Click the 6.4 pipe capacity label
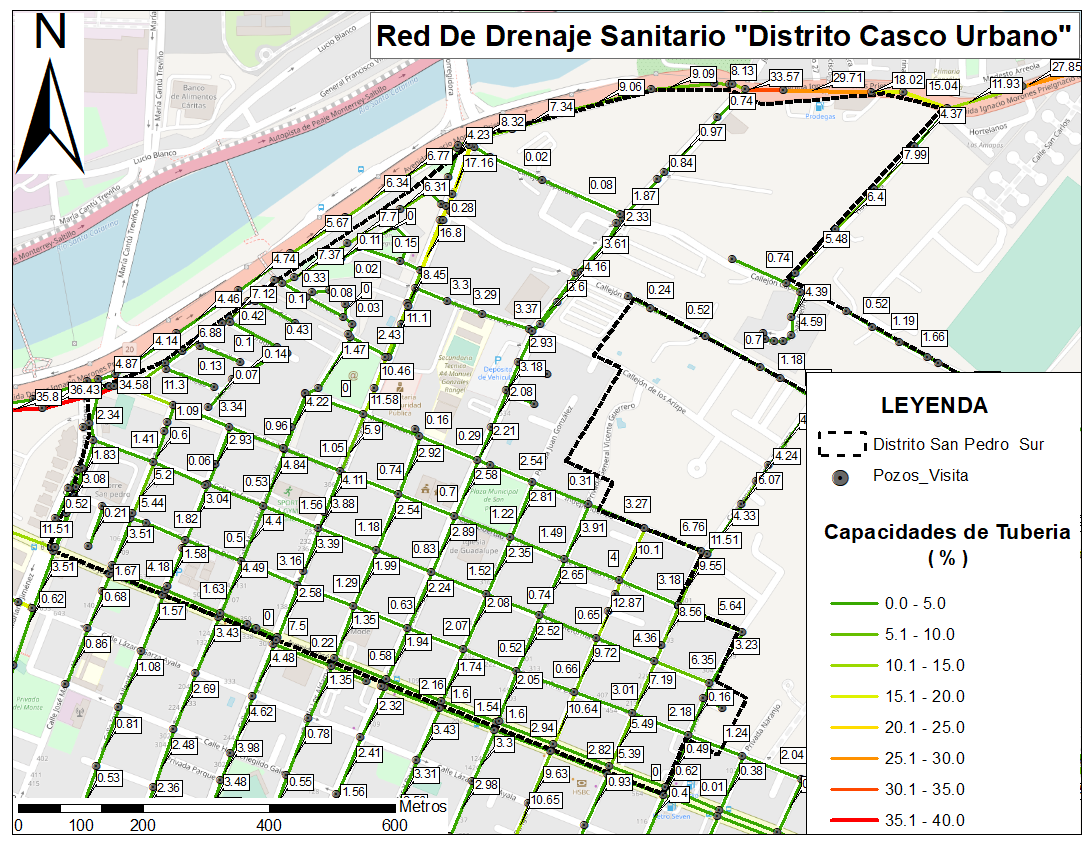 pyautogui.click(x=875, y=197)
